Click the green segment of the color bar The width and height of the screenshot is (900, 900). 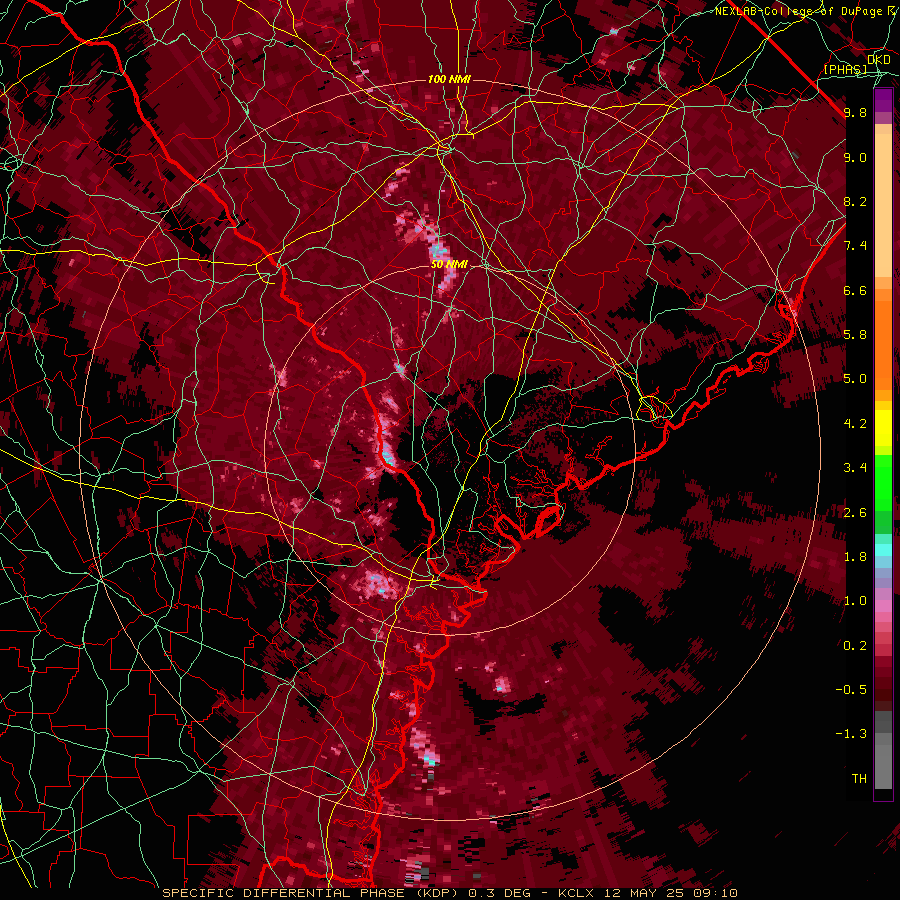click(x=883, y=485)
